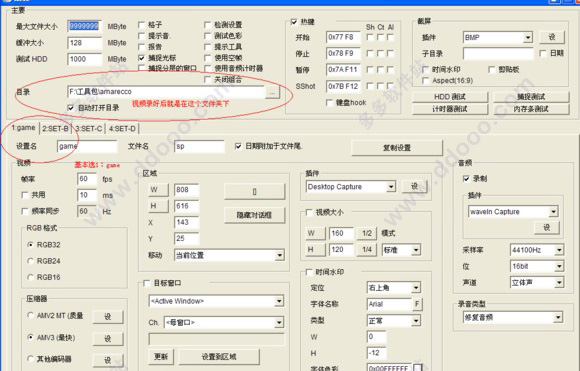Click the 帧率 fps field showing 60

(x=87, y=179)
